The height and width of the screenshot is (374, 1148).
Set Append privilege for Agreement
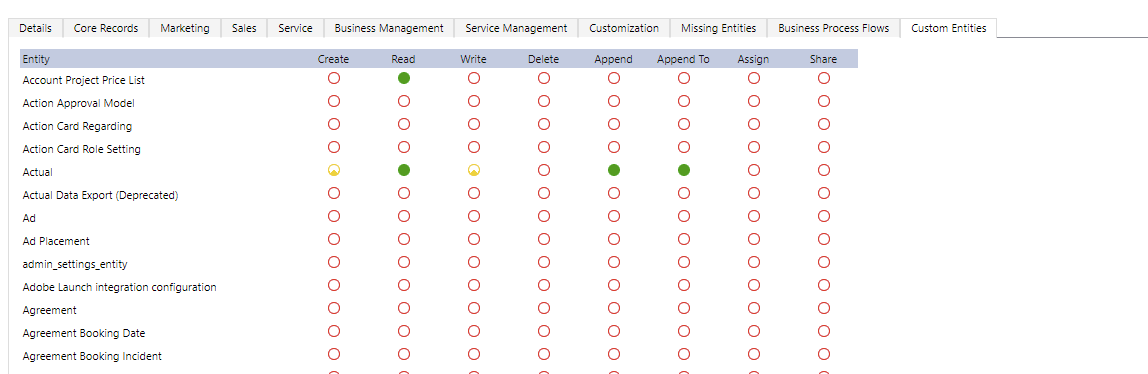[614, 308]
